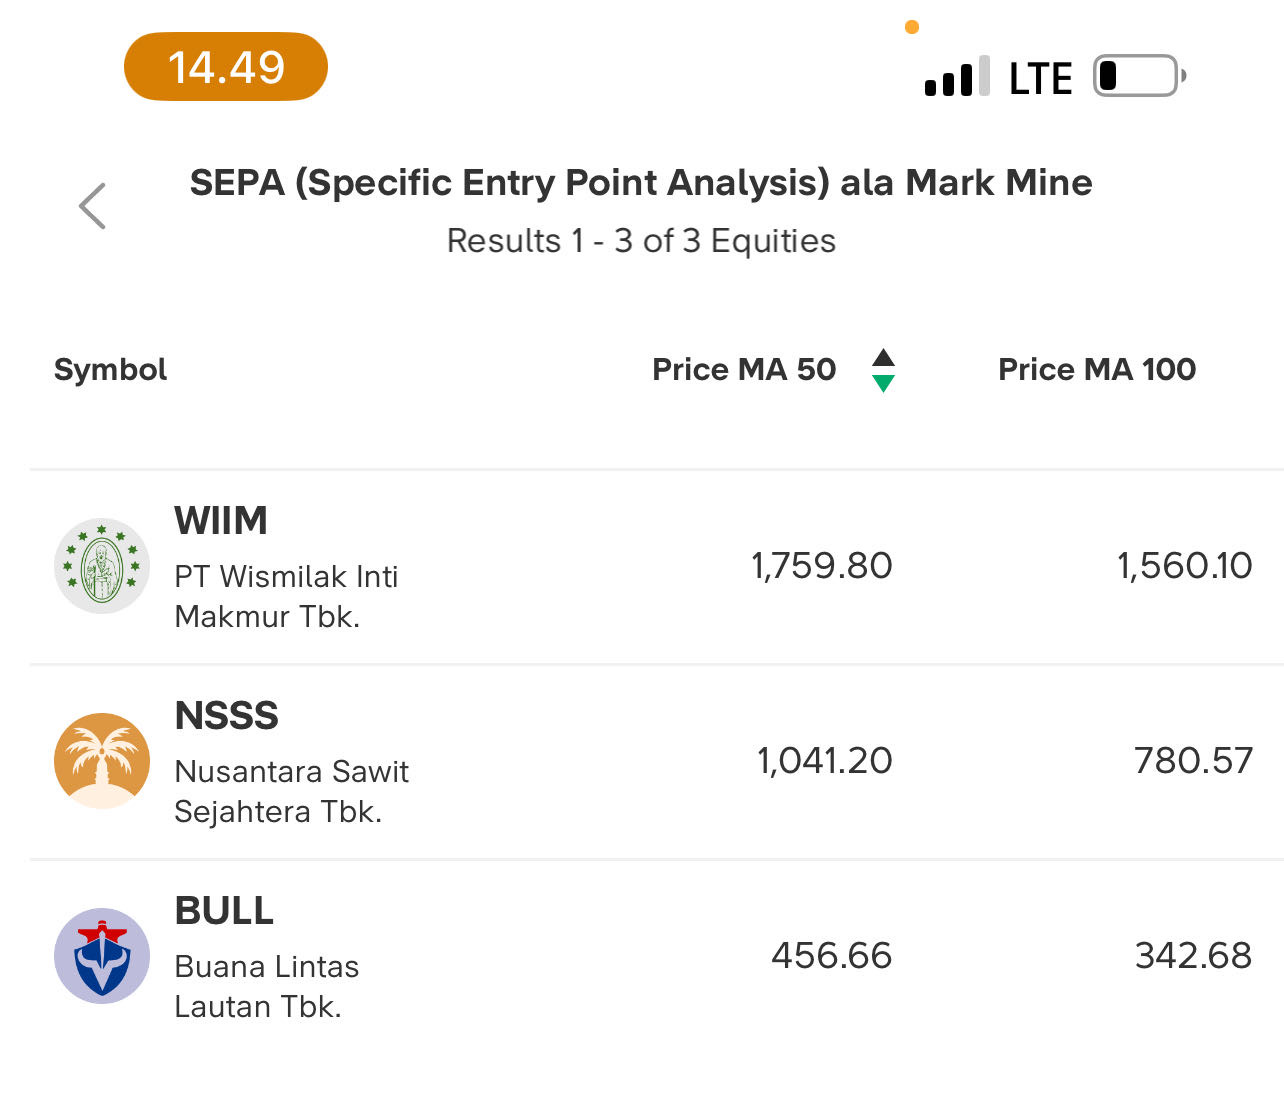Viewport: 1284px width, 1097px height.
Task: Sort by Price MA 50 column header
Action: coord(744,370)
